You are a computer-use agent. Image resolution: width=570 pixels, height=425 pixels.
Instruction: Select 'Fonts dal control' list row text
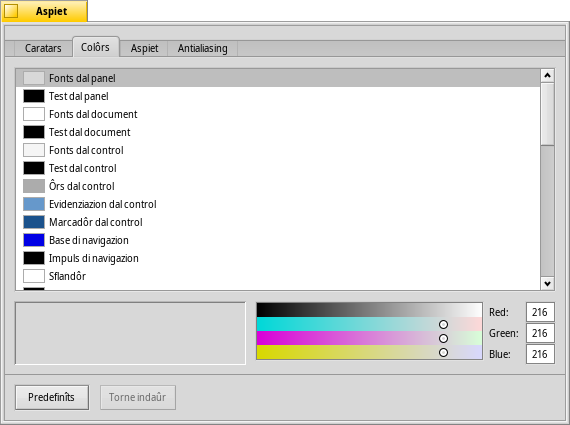86,150
